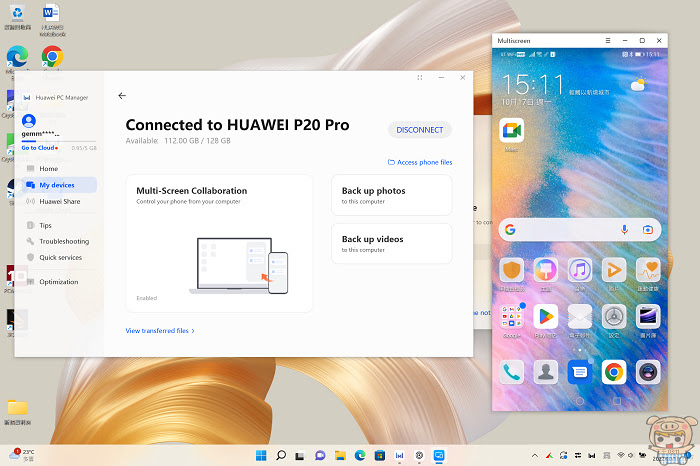This screenshot has width=700, height=466.
Task: Click the PC Manager four-dot menu icon
Action: click(420, 78)
